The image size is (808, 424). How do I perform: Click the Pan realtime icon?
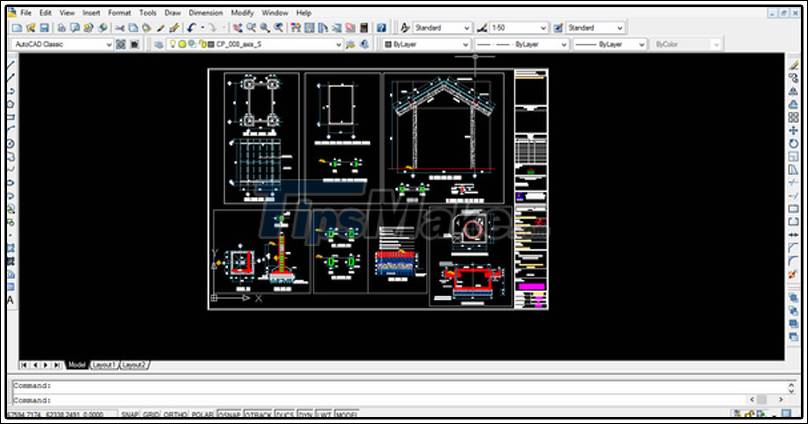click(x=237, y=28)
